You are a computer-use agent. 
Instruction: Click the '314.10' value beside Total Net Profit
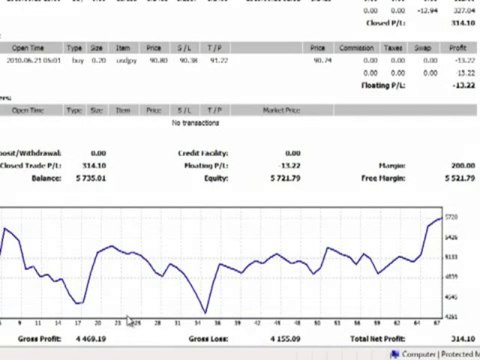(463, 339)
